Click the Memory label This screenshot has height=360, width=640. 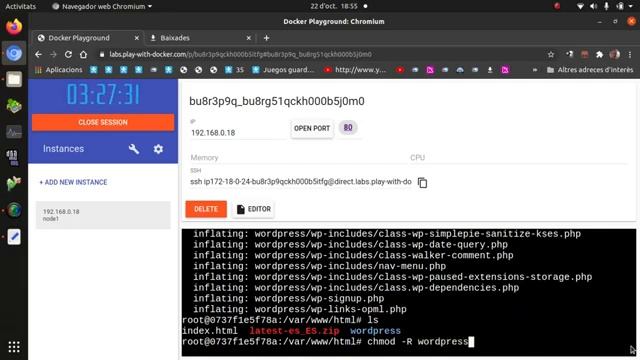pyautogui.click(x=204, y=158)
